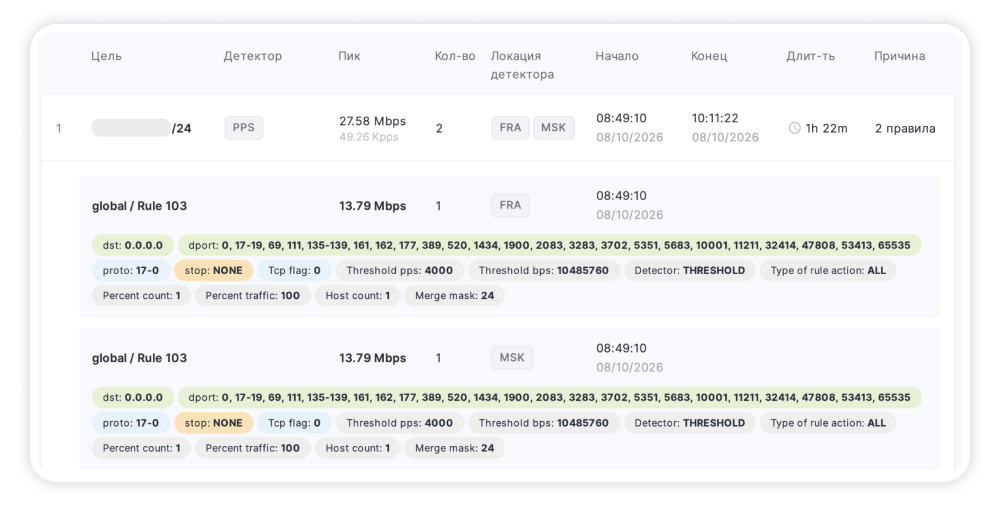Select the PPS detector badge
The image size is (1000, 507).
point(244,128)
